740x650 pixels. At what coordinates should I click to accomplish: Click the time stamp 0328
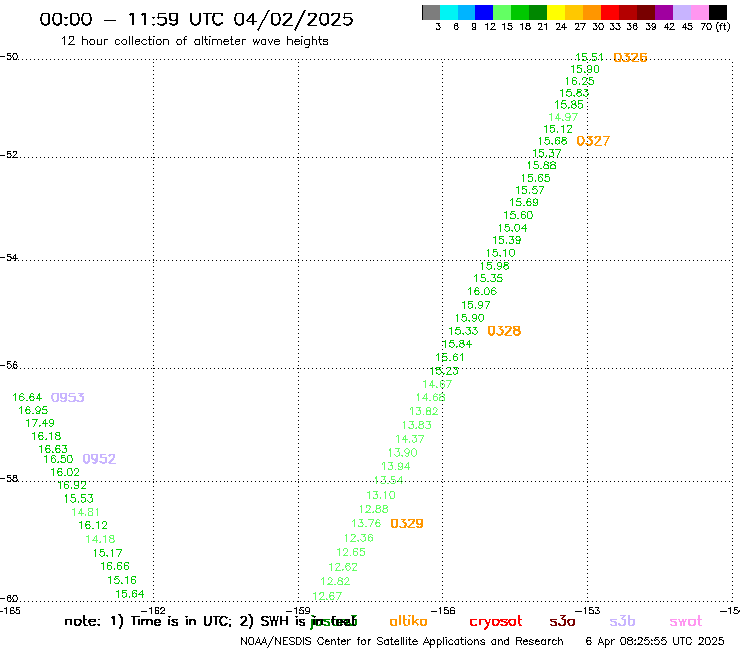504,331
